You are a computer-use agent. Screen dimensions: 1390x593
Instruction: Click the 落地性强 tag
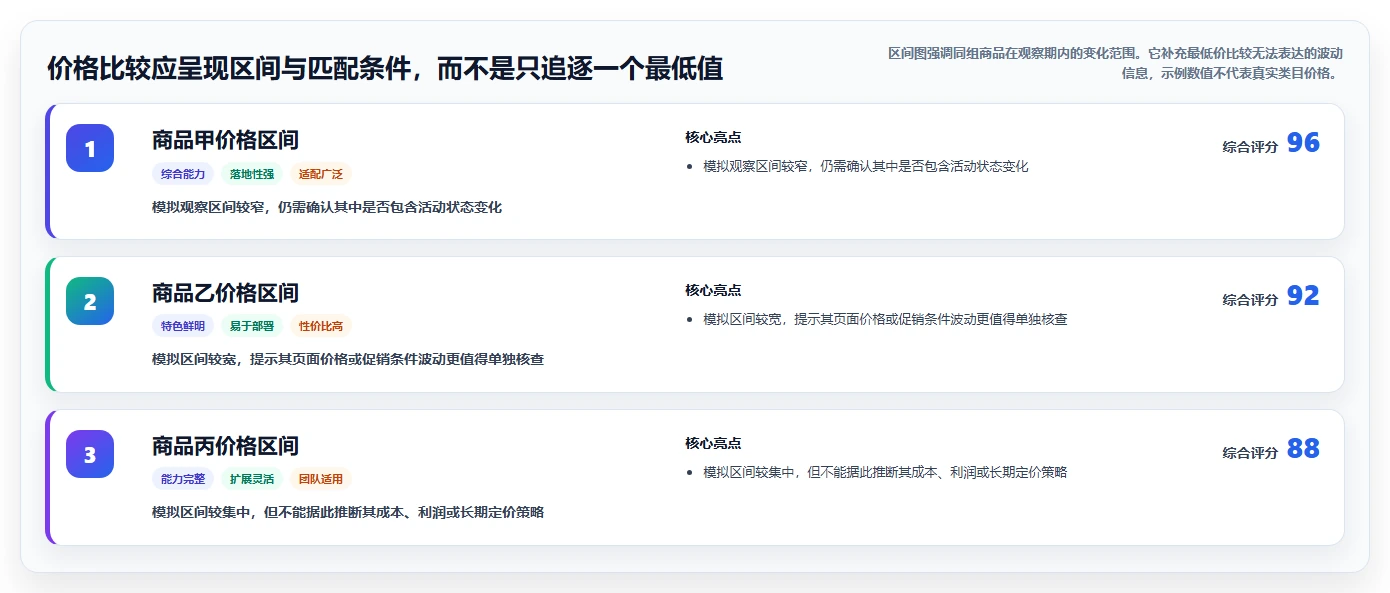[x=252, y=174]
